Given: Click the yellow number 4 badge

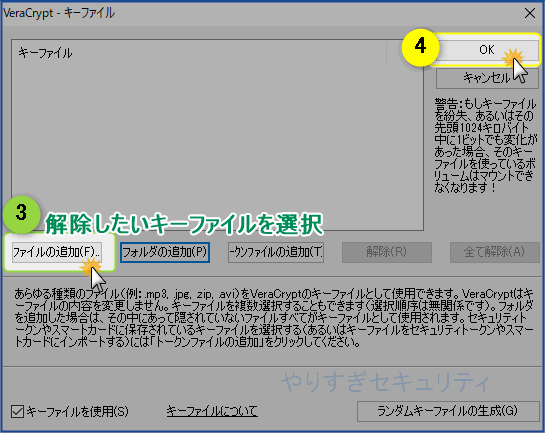Looking at the screenshot, I should 420,47.
